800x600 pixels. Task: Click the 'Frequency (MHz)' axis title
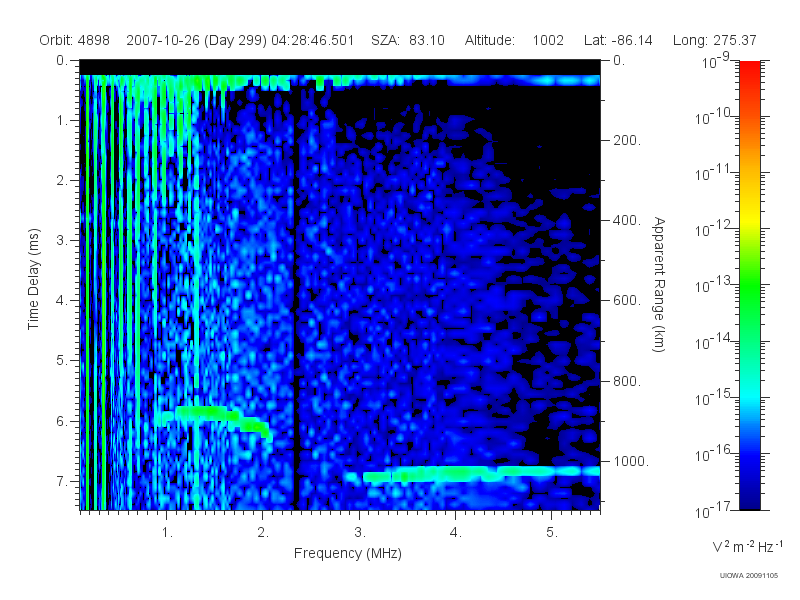347,554
